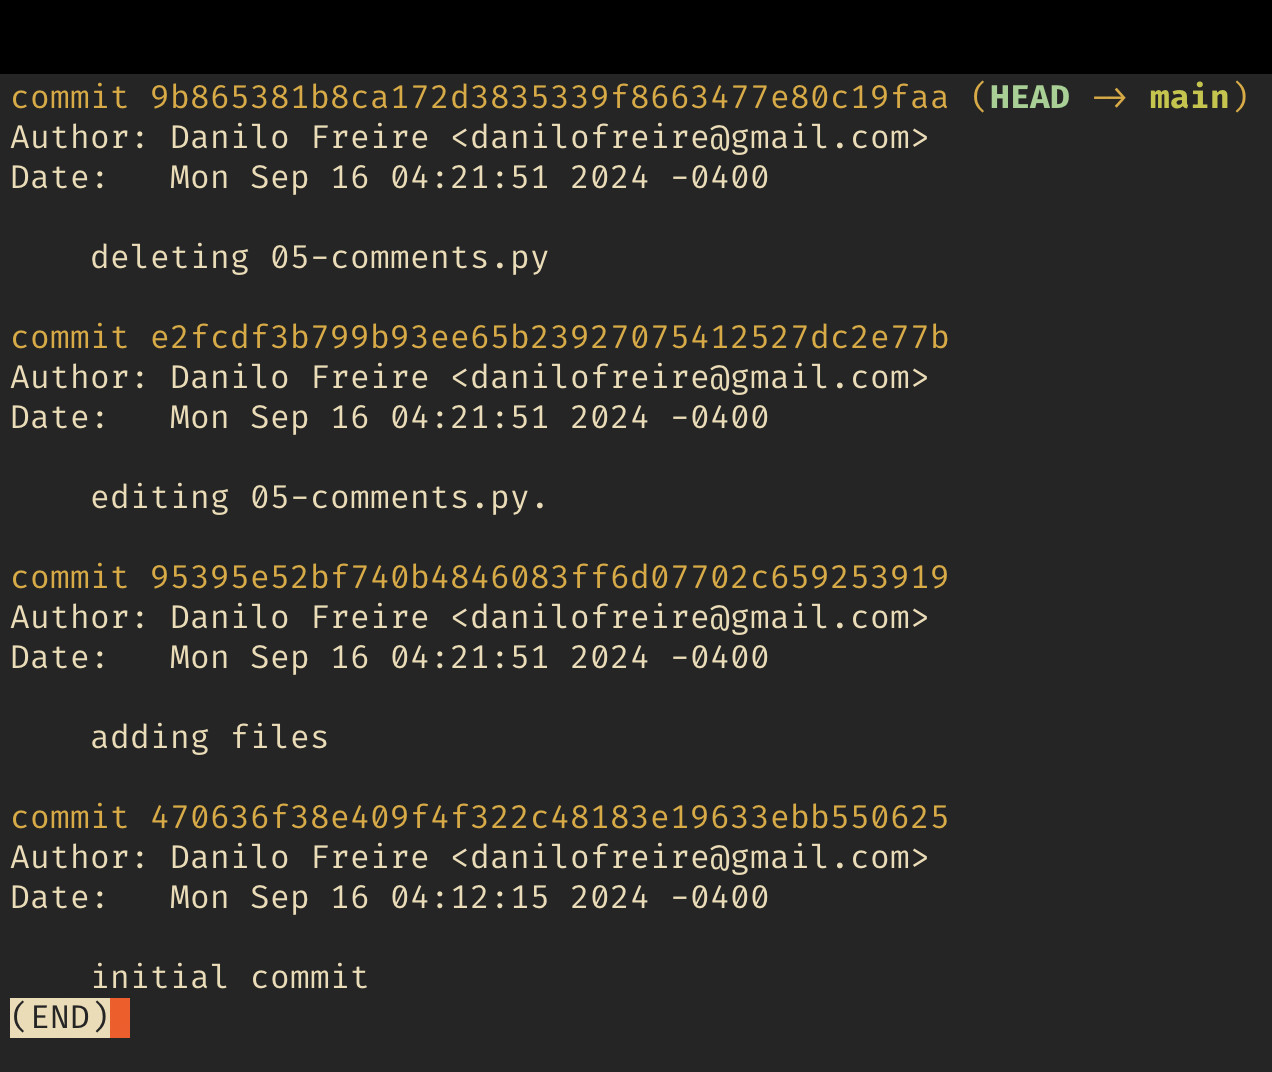Click the author email in the first commit
This screenshot has height=1072, width=1272.
click(x=689, y=138)
